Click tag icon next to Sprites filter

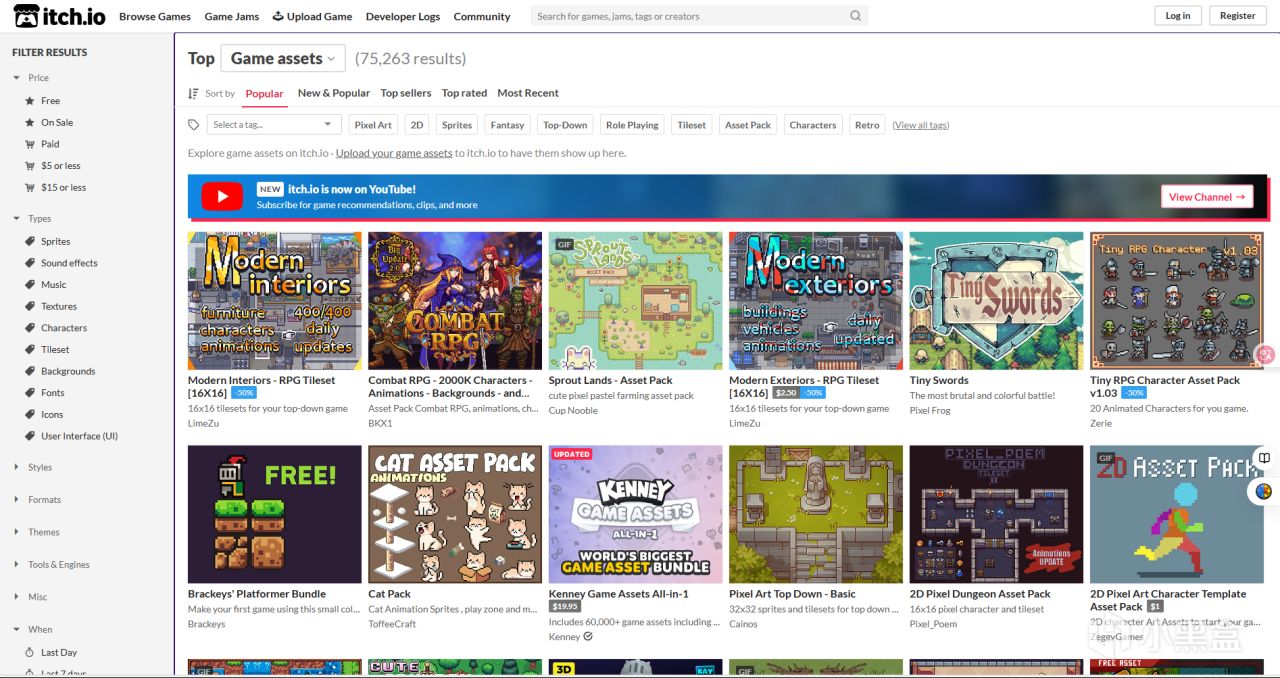[x=30, y=241]
